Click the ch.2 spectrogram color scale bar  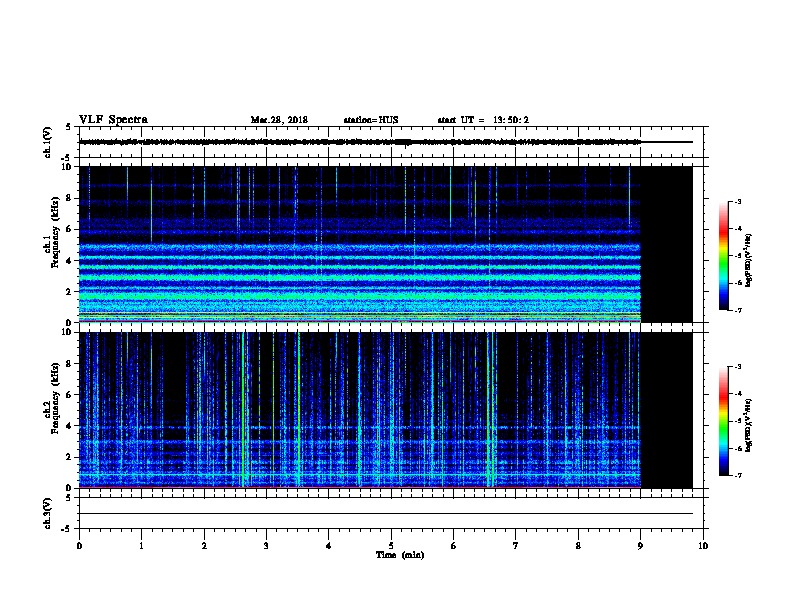pyautogui.click(x=723, y=421)
